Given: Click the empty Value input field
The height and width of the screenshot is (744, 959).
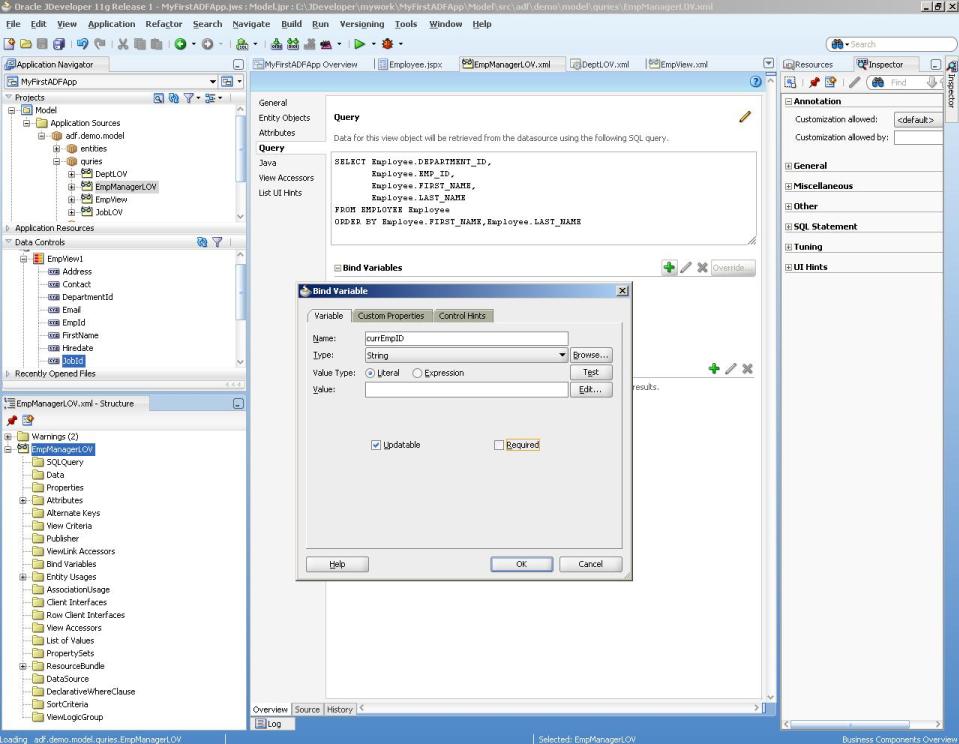Looking at the screenshot, I should [x=466, y=389].
